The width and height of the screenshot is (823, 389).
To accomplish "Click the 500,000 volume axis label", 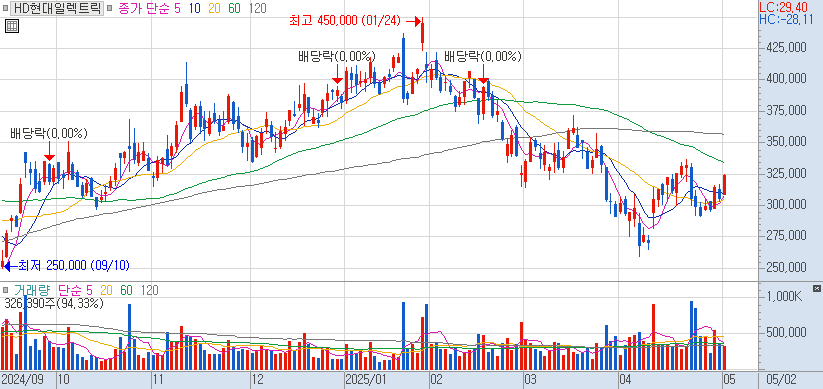I will pyautogui.click(x=786, y=333).
